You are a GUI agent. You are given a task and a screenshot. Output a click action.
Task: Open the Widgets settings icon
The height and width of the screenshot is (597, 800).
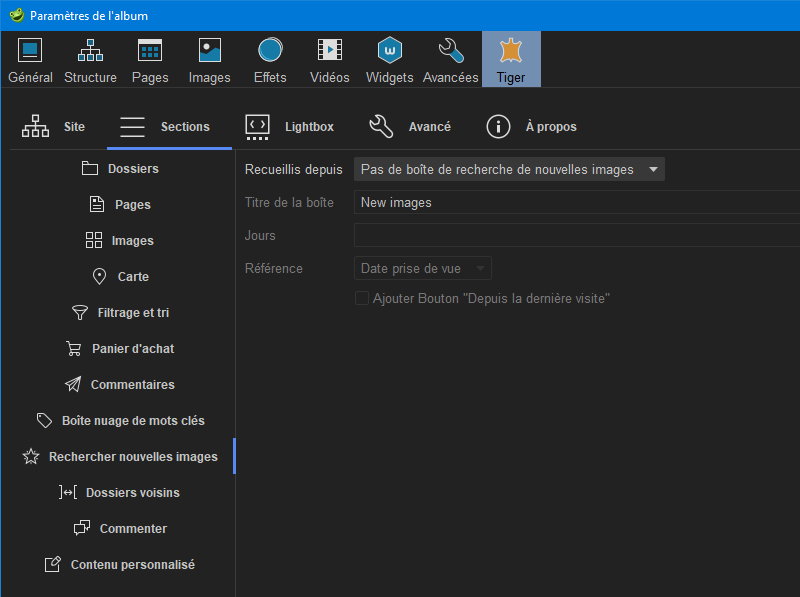point(389,58)
